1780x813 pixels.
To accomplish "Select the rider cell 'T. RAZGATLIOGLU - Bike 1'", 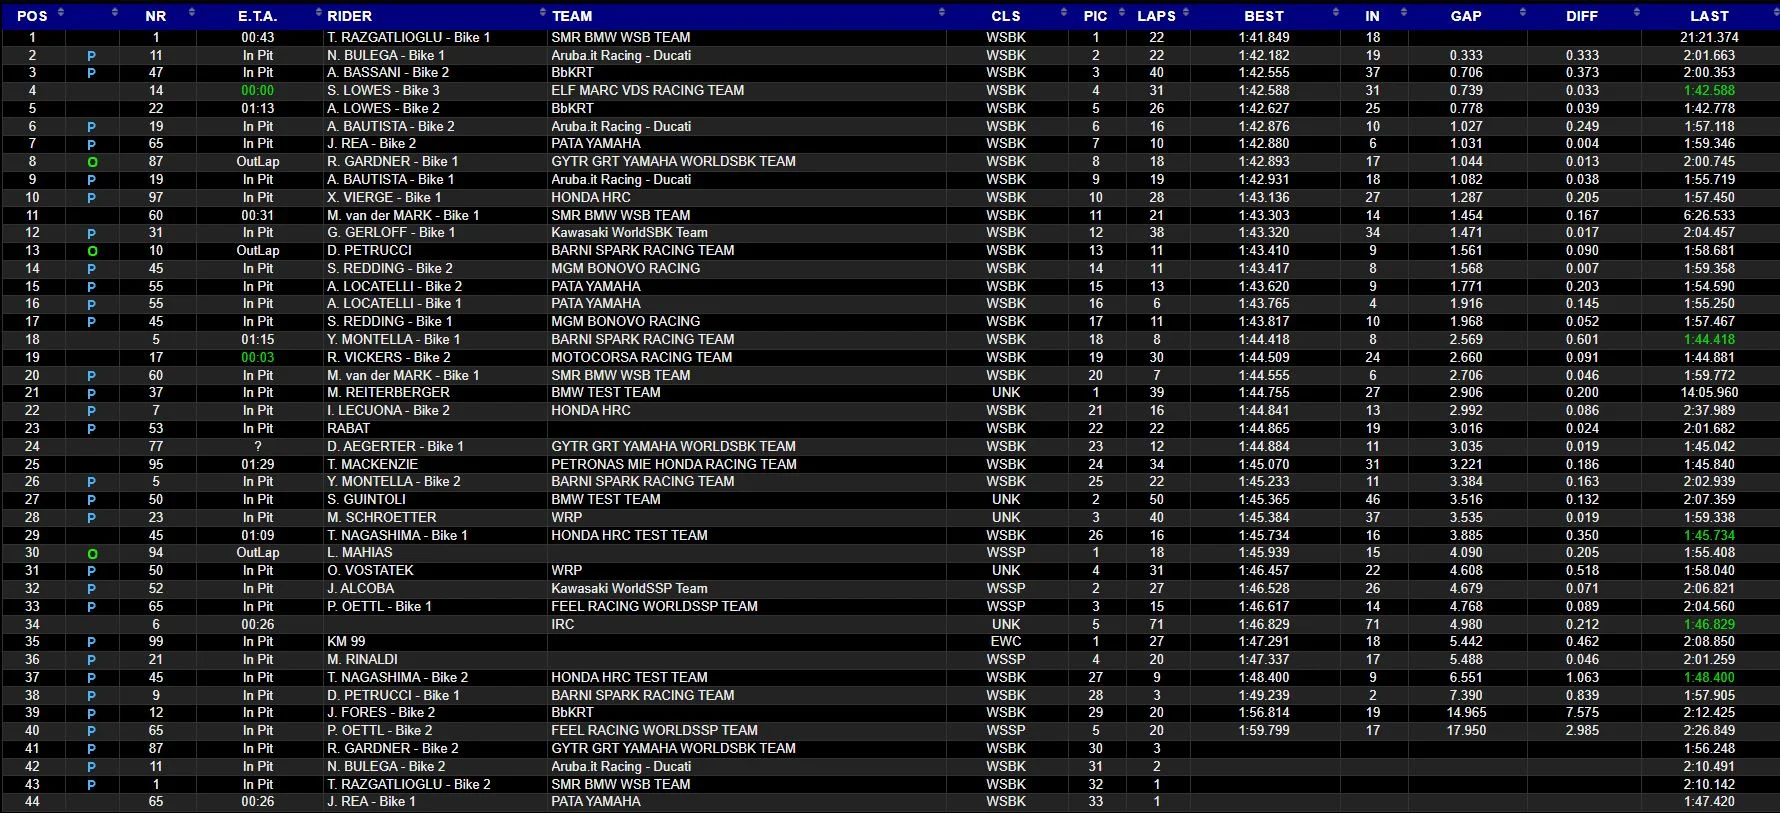I will pos(408,37).
